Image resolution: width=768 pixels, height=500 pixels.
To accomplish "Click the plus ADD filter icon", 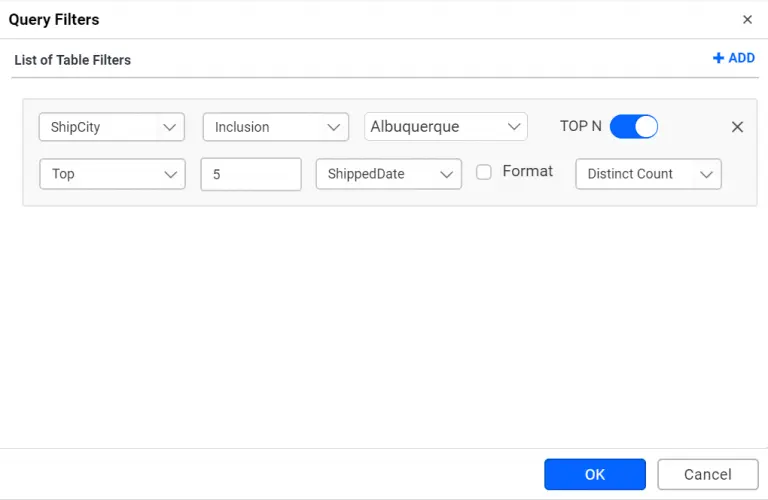I will click(718, 58).
